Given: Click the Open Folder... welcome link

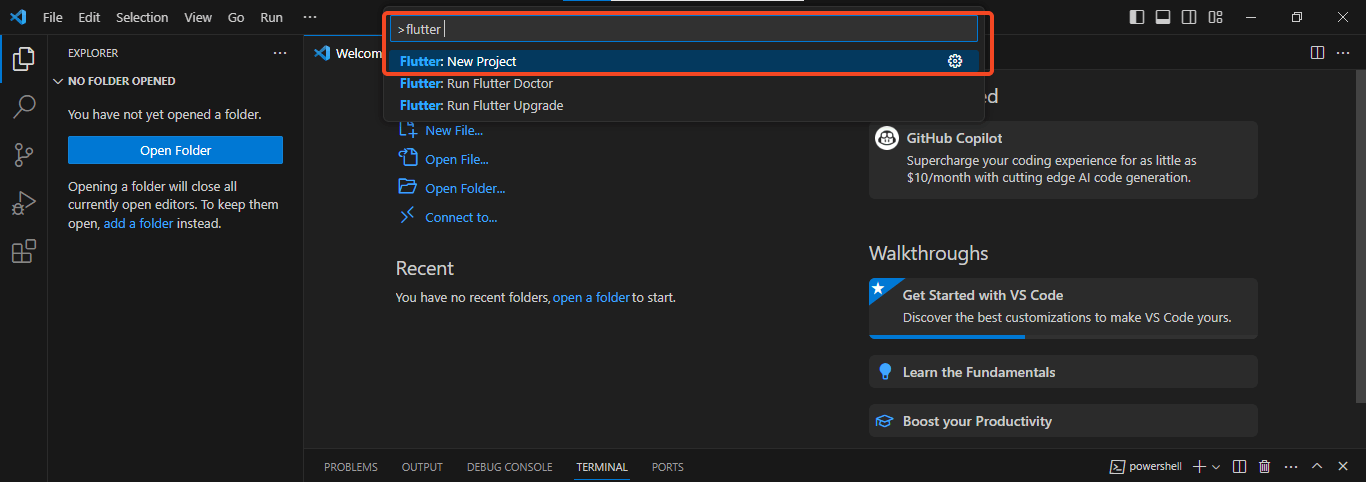Looking at the screenshot, I should (x=465, y=188).
